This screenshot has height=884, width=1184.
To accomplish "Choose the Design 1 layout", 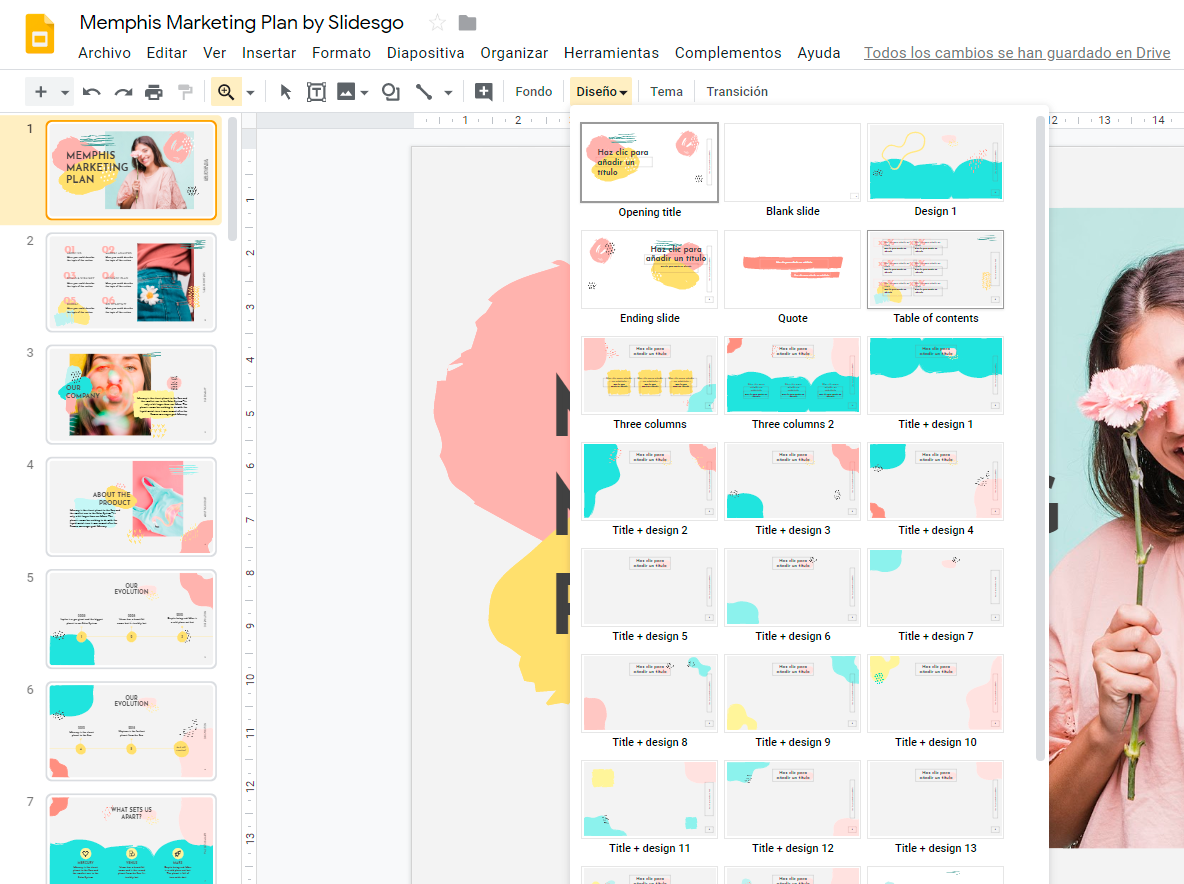I will pyautogui.click(x=936, y=163).
